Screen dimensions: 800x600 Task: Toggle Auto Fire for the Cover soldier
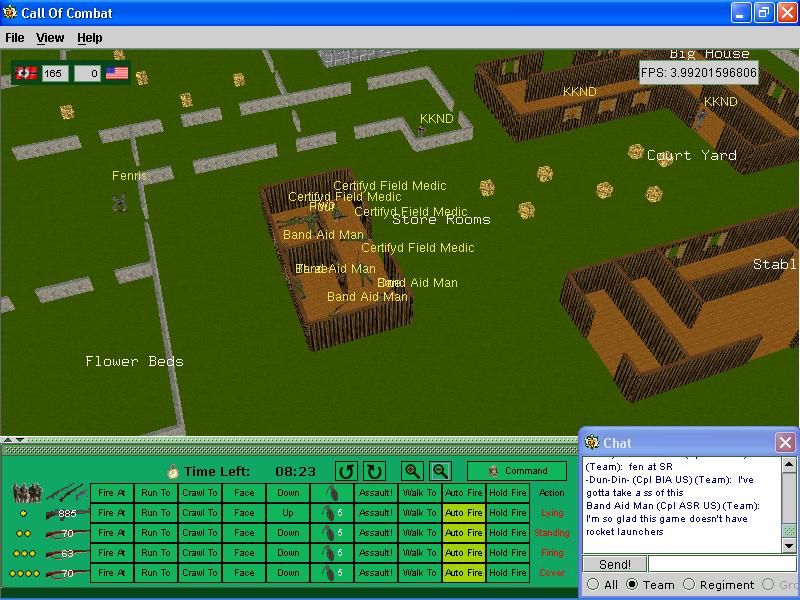[x=464, y=572]
